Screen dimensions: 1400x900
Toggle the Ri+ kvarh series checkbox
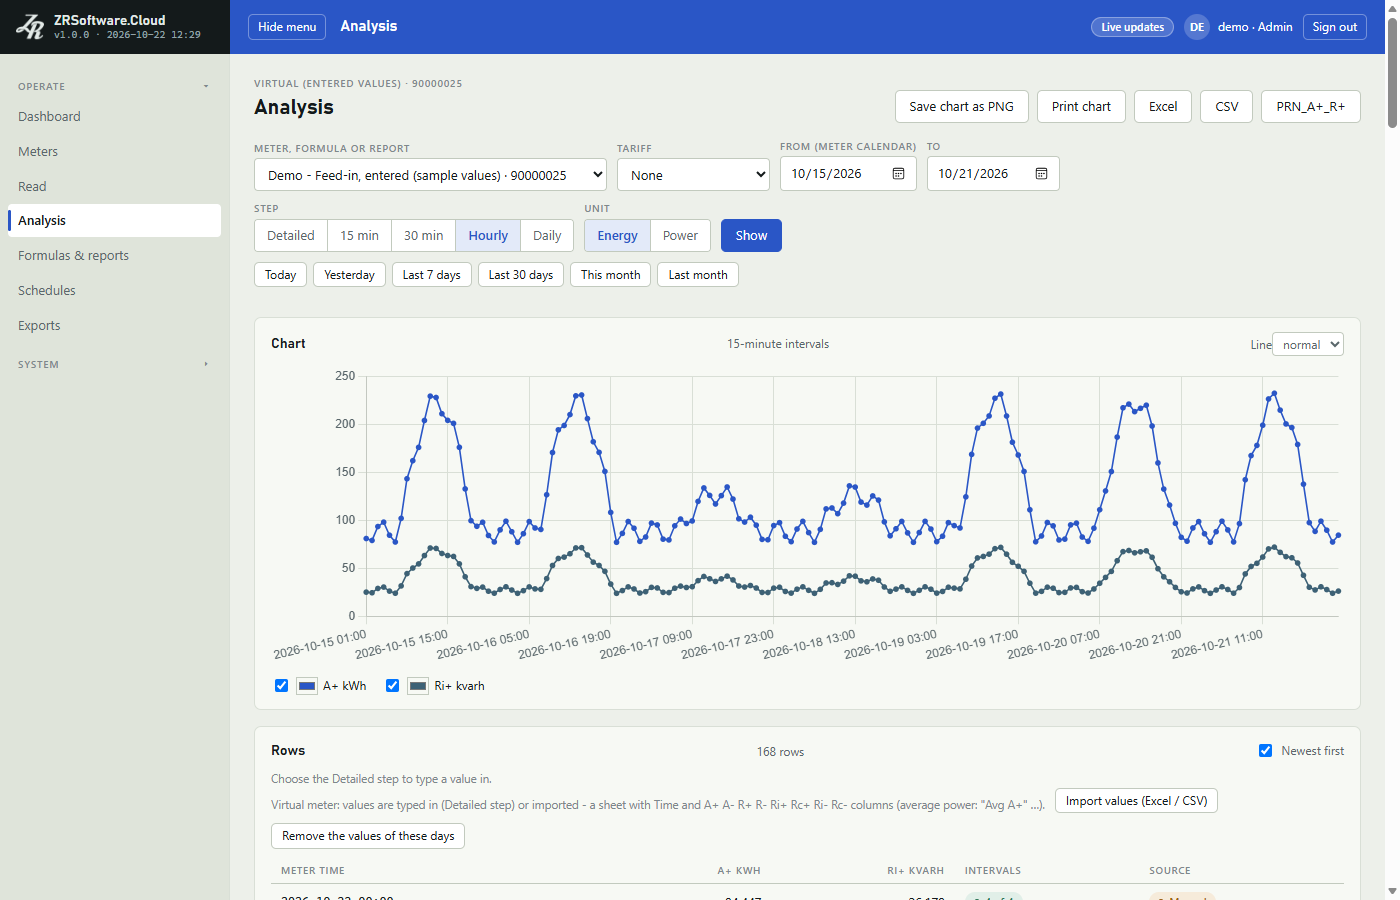pos(393,686)
